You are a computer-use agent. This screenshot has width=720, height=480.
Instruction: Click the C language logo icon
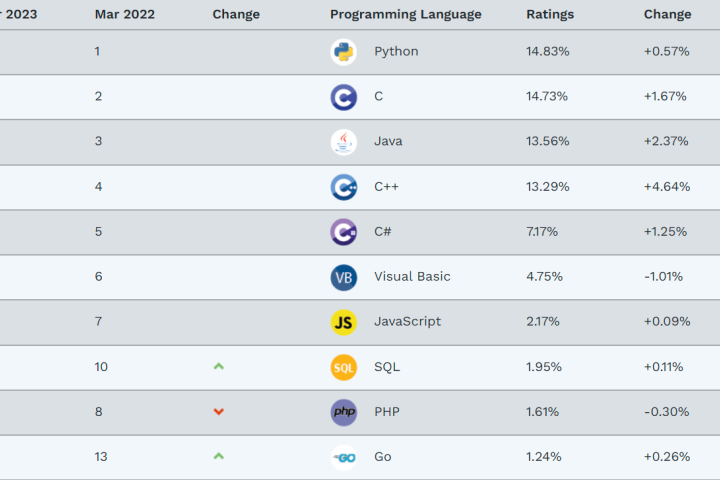pos(343,97)
